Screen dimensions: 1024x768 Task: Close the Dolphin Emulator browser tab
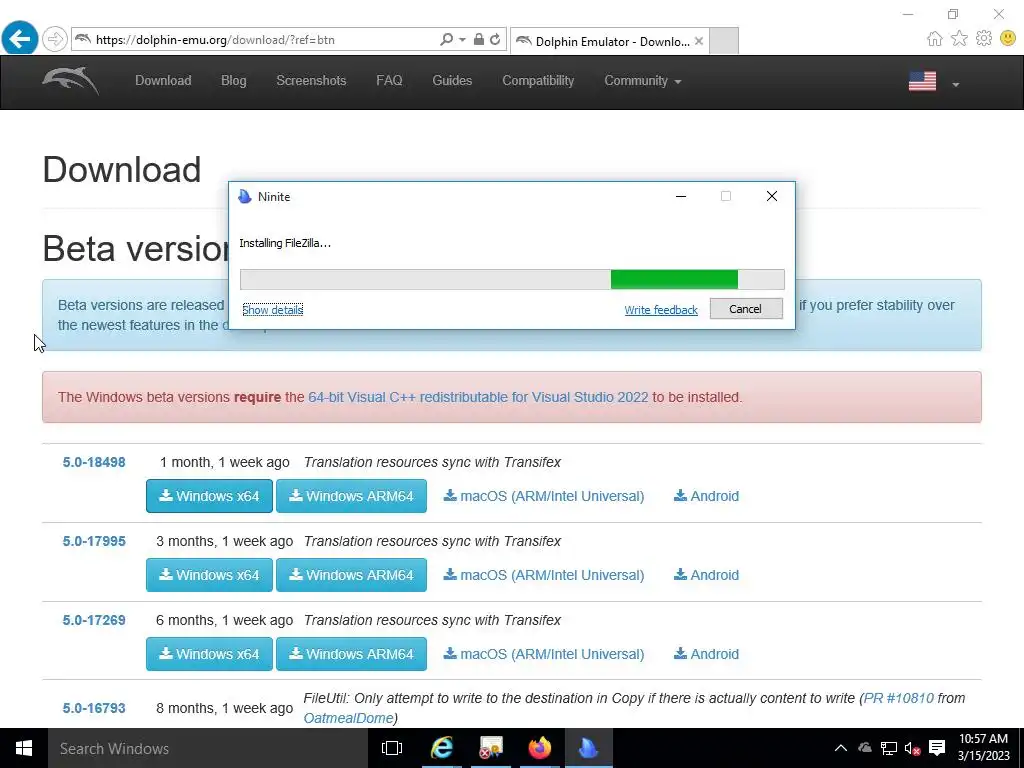coord(699,41)
